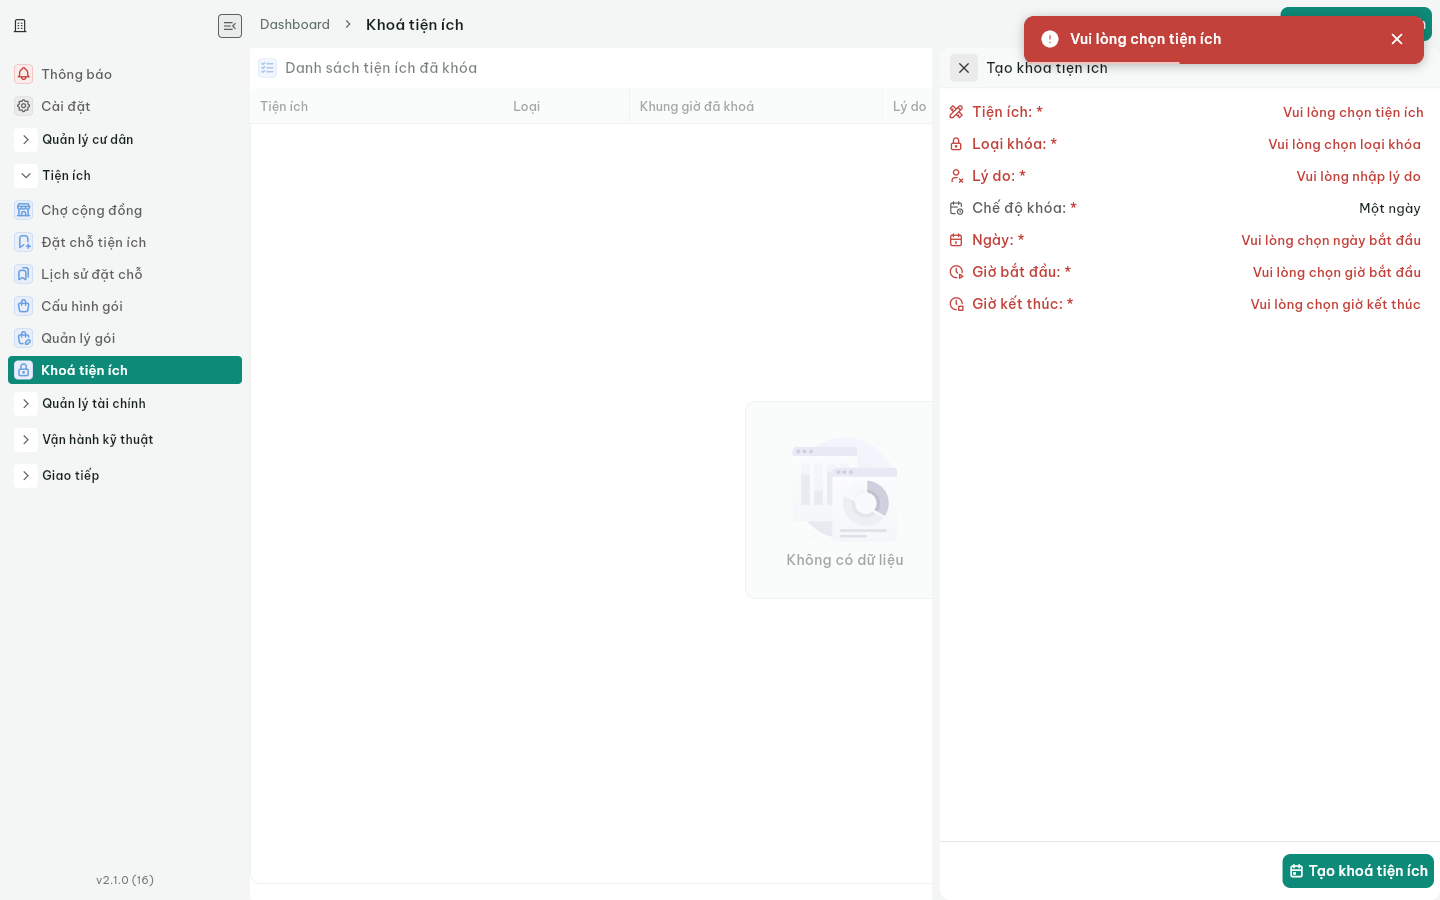
Task: Expand Quản lý tài chính section
Action: click(26, 404)
